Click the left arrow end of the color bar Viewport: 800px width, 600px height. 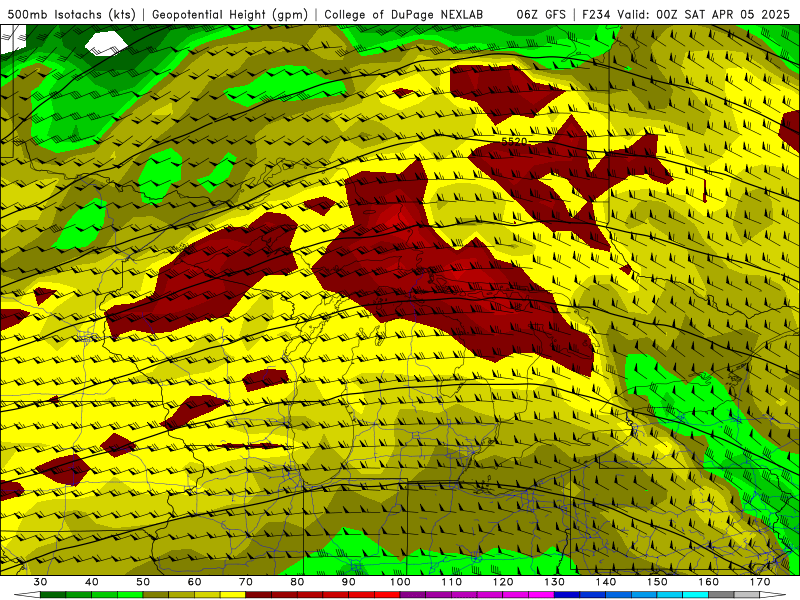[27, 595]
